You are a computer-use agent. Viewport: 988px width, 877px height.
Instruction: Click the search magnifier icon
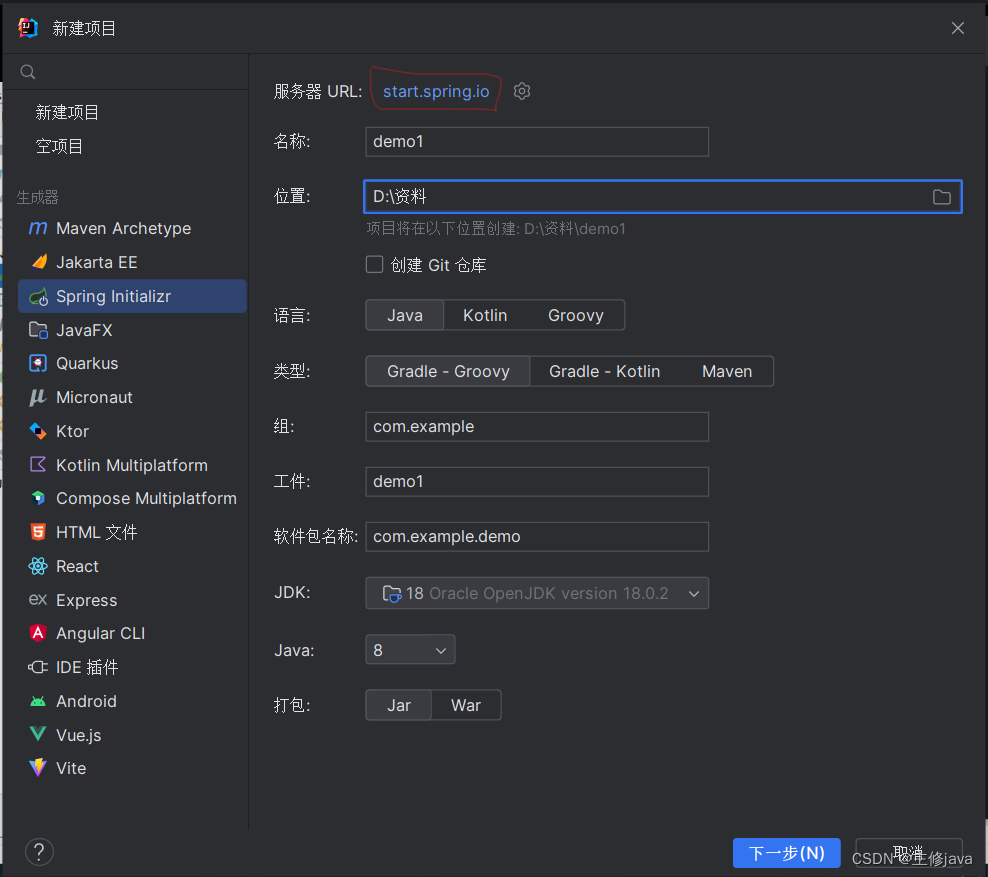click(x=28, y=72)
